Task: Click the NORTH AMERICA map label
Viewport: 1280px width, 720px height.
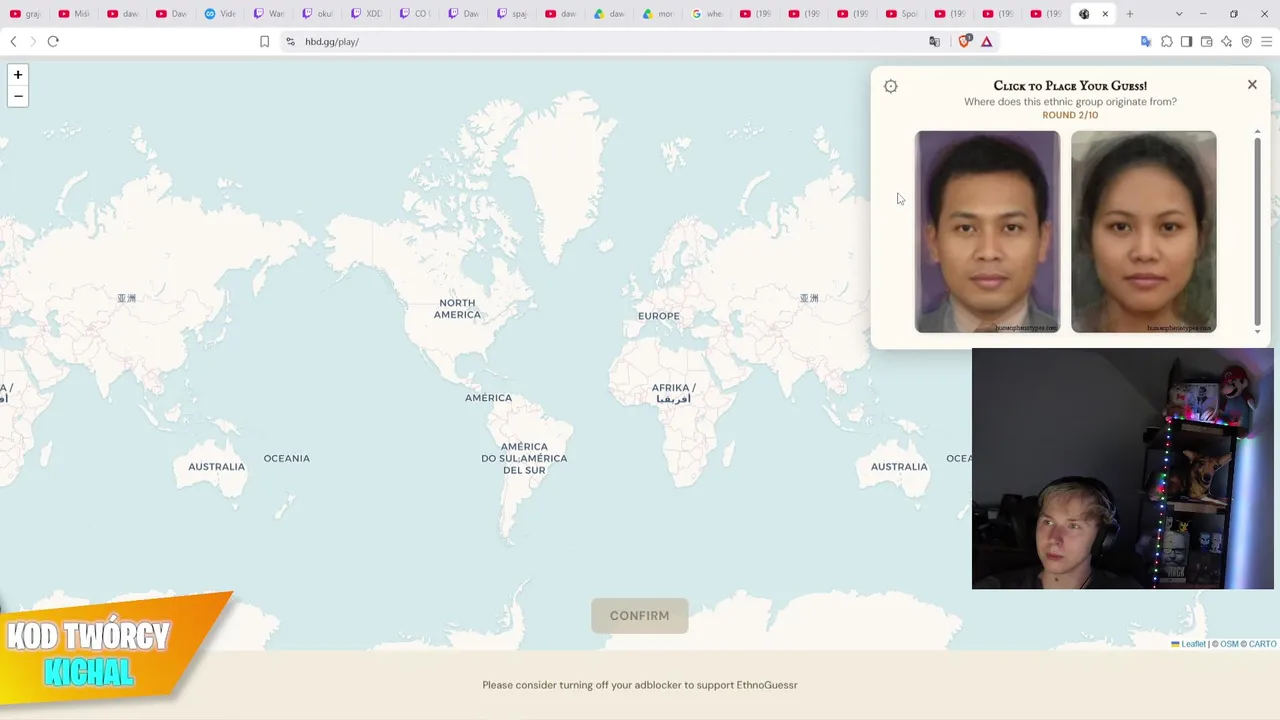Action: pos(457,309)
